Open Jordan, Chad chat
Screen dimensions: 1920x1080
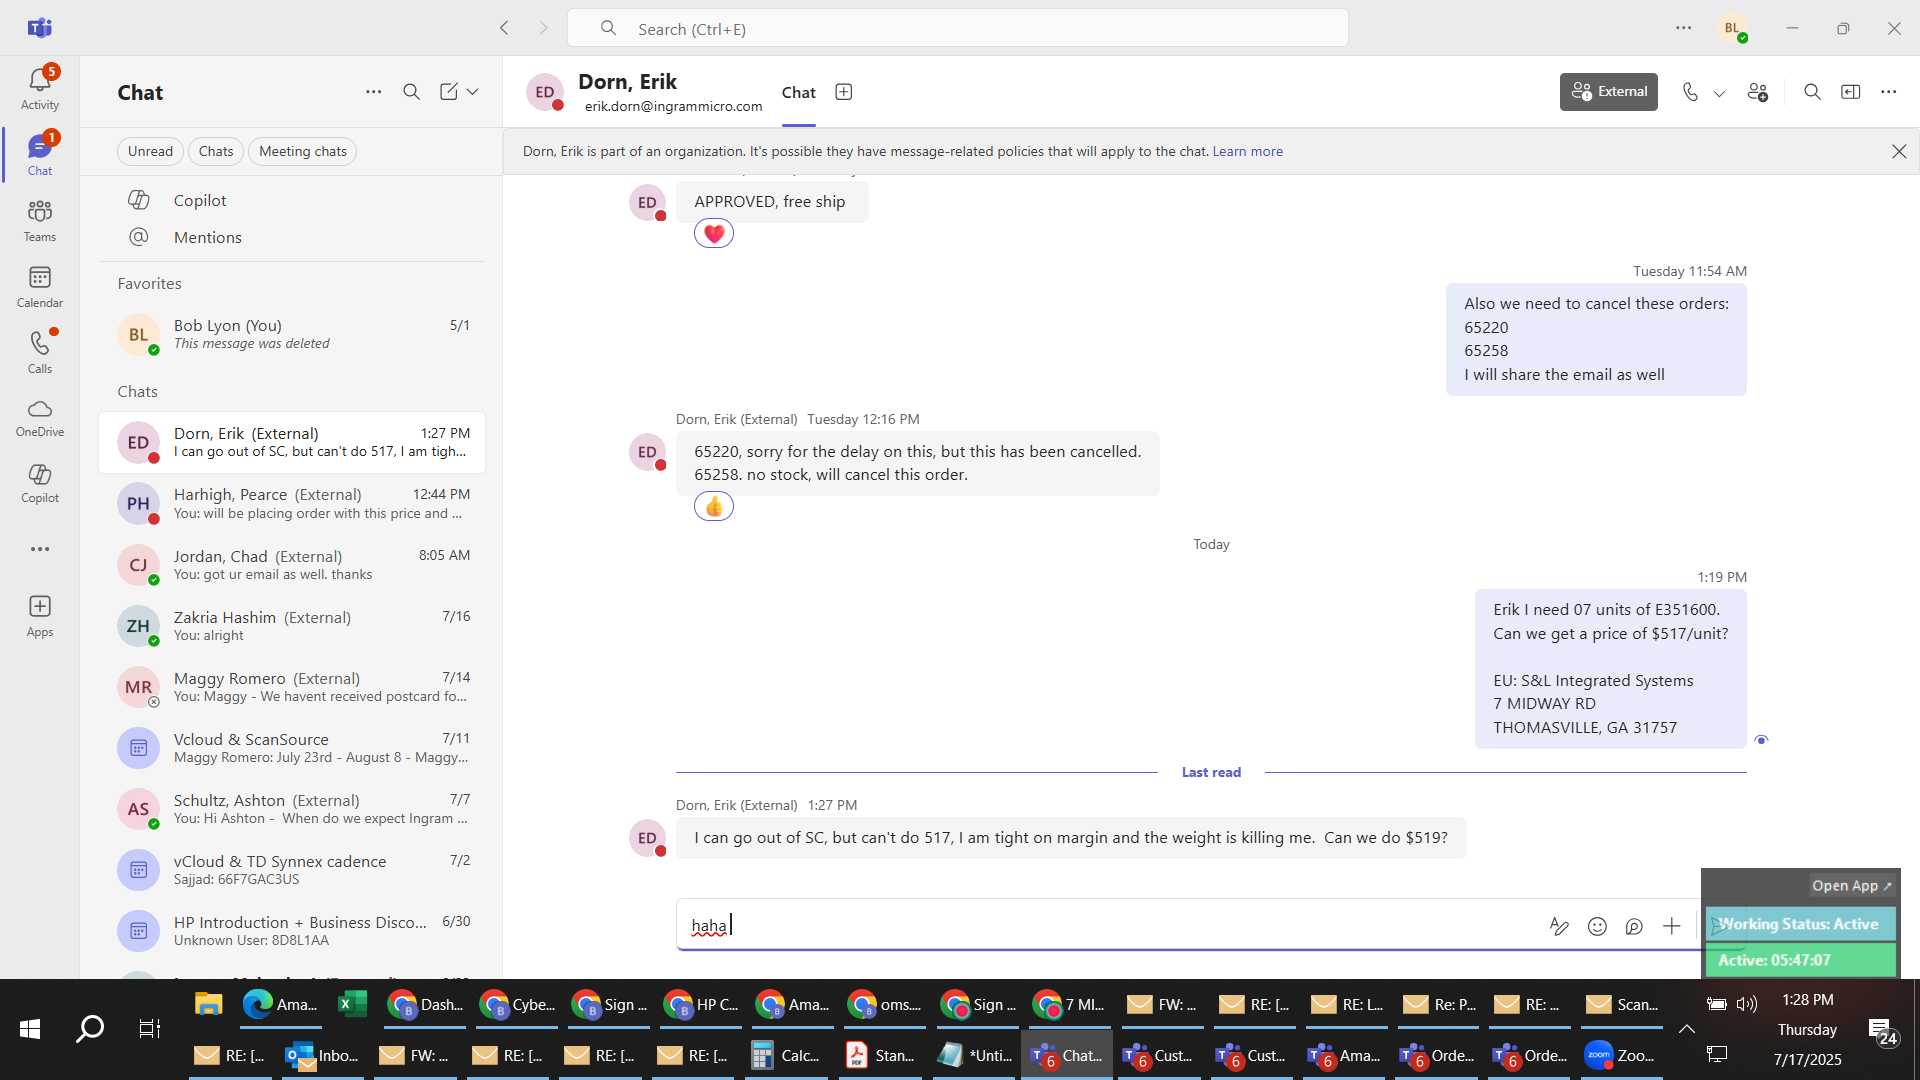pyautogui.click(x=292, y=565)
